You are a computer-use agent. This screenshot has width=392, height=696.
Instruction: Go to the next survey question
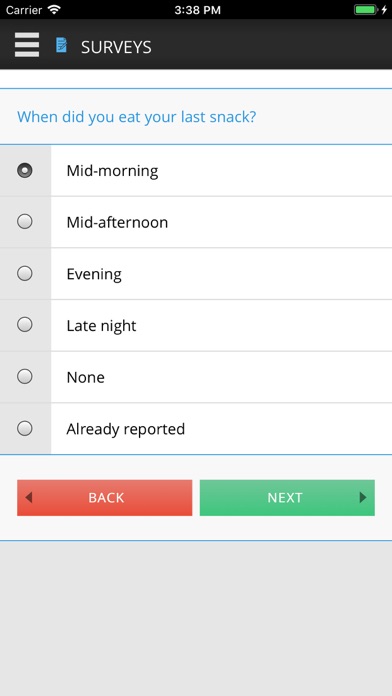coord(287,498)
